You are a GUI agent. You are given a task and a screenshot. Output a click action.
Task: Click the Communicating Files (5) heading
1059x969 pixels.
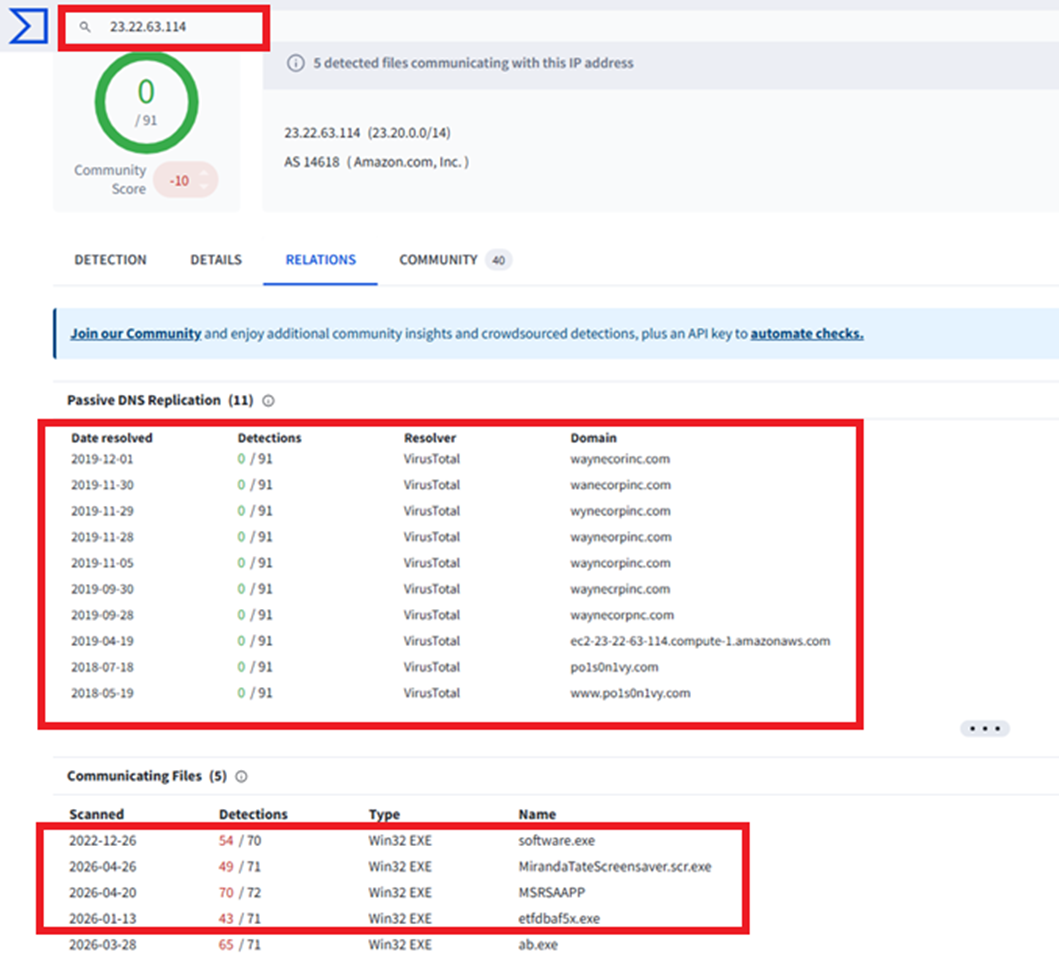coord(147,777)
